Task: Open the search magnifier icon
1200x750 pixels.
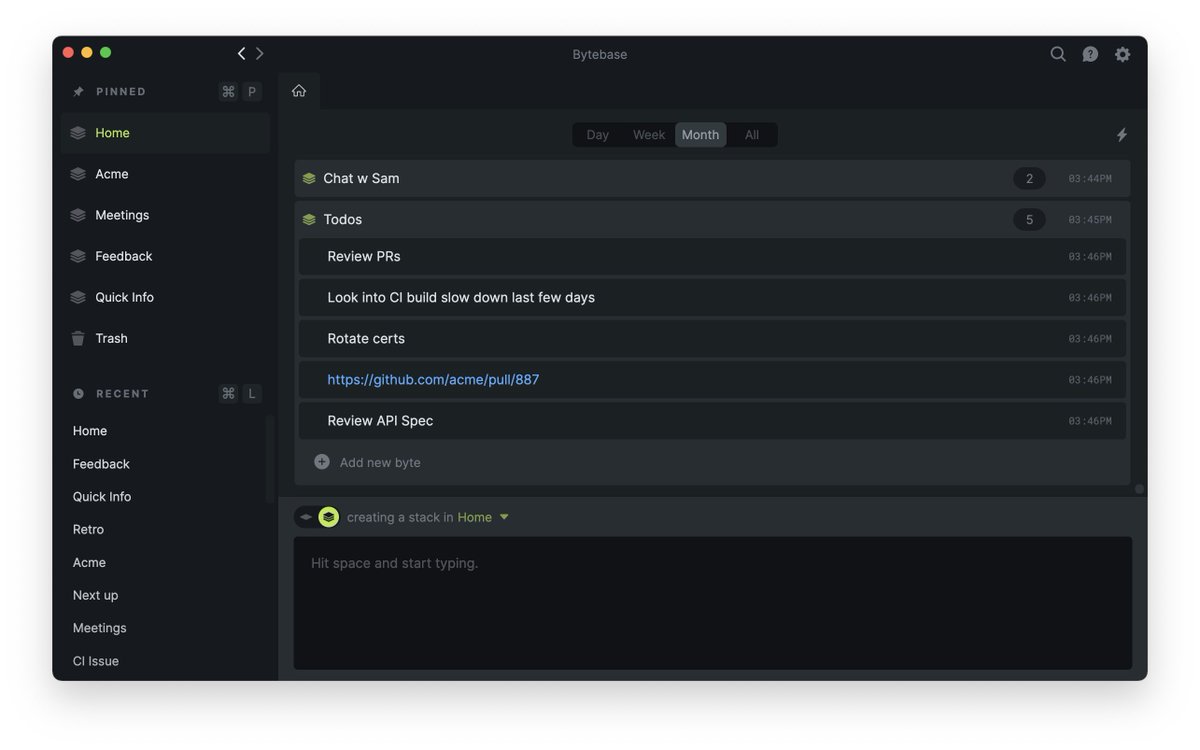Action: (x=1057, y=54)
